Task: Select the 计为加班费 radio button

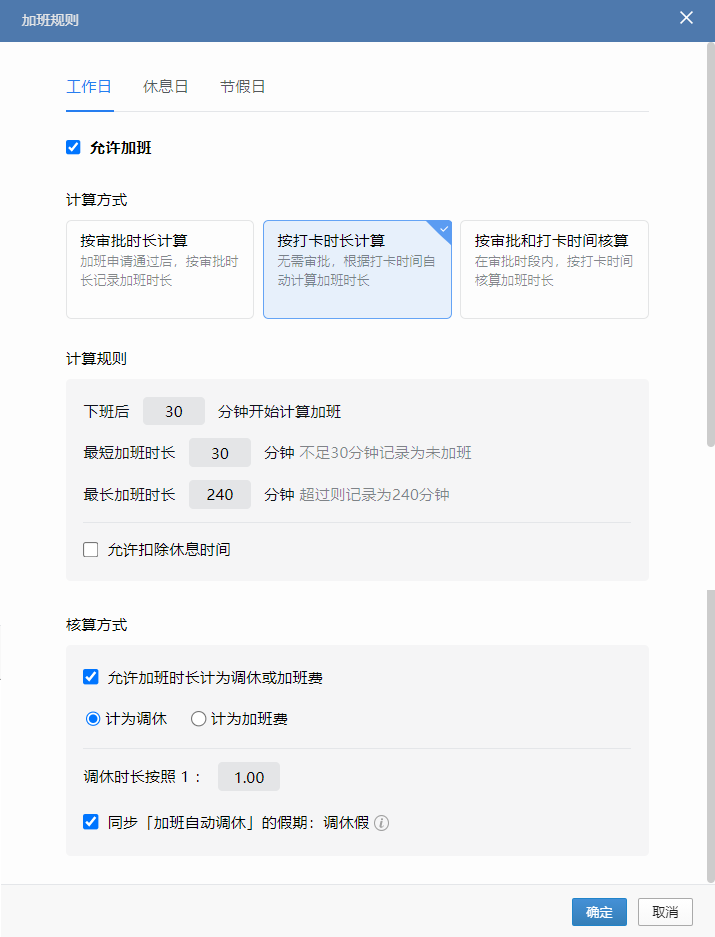Action: (198, 718)
